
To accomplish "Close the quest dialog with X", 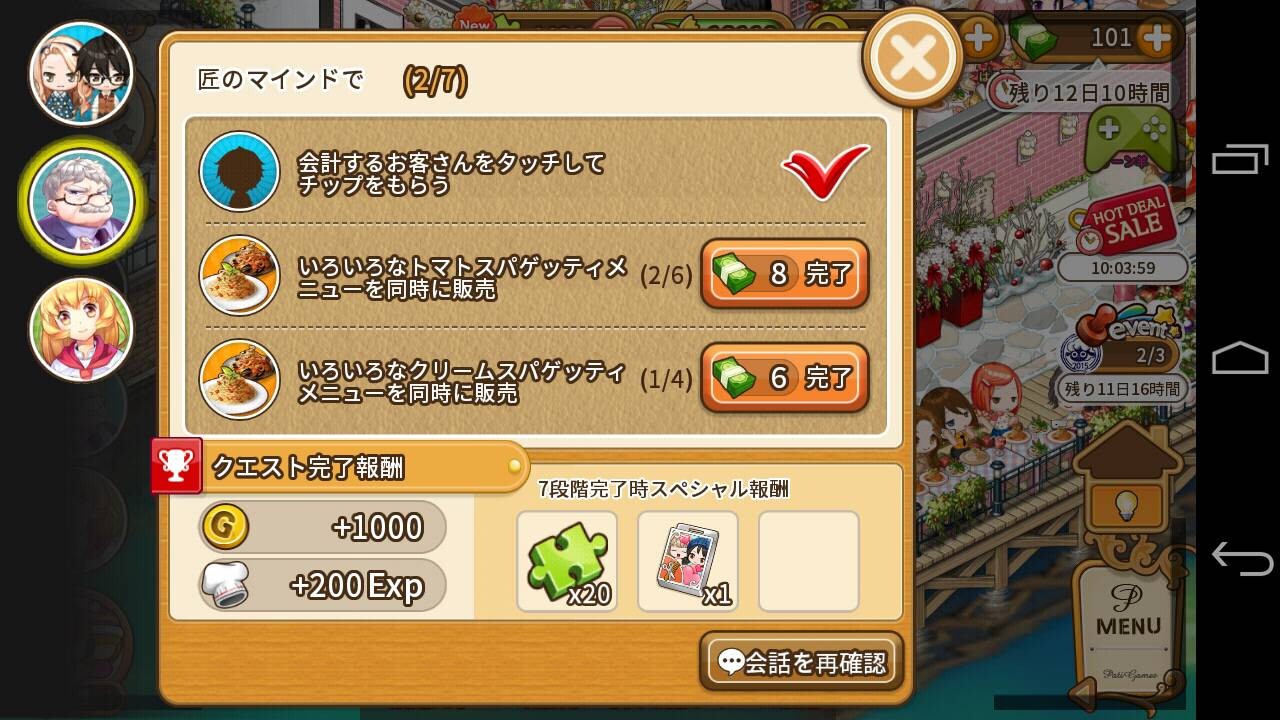I will click(913, 58).
